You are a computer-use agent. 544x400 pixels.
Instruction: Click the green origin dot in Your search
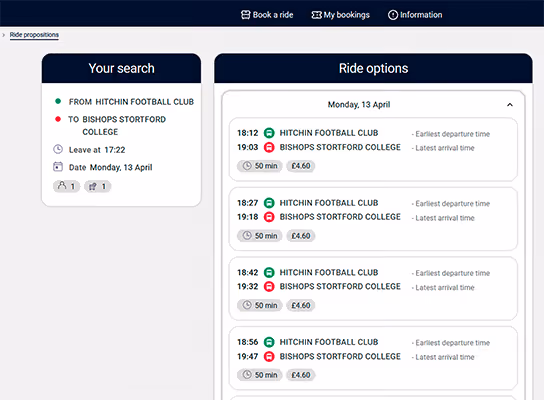coord(58,101)
